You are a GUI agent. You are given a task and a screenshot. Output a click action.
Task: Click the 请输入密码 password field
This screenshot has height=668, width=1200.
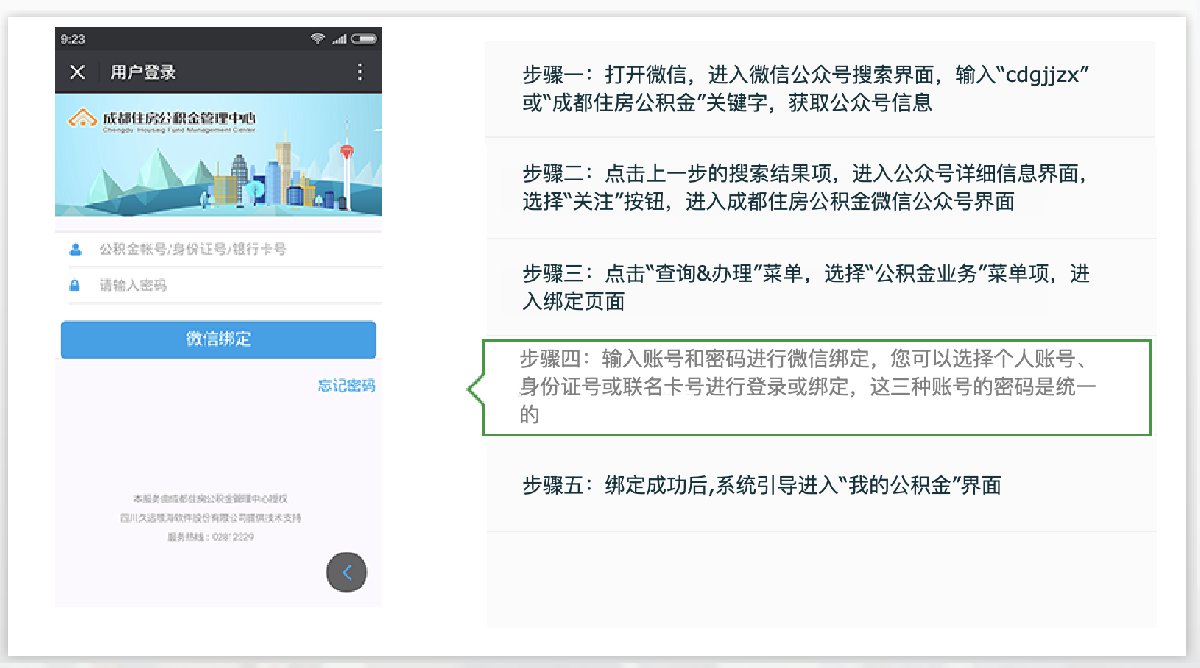click(x=218, y=285)
